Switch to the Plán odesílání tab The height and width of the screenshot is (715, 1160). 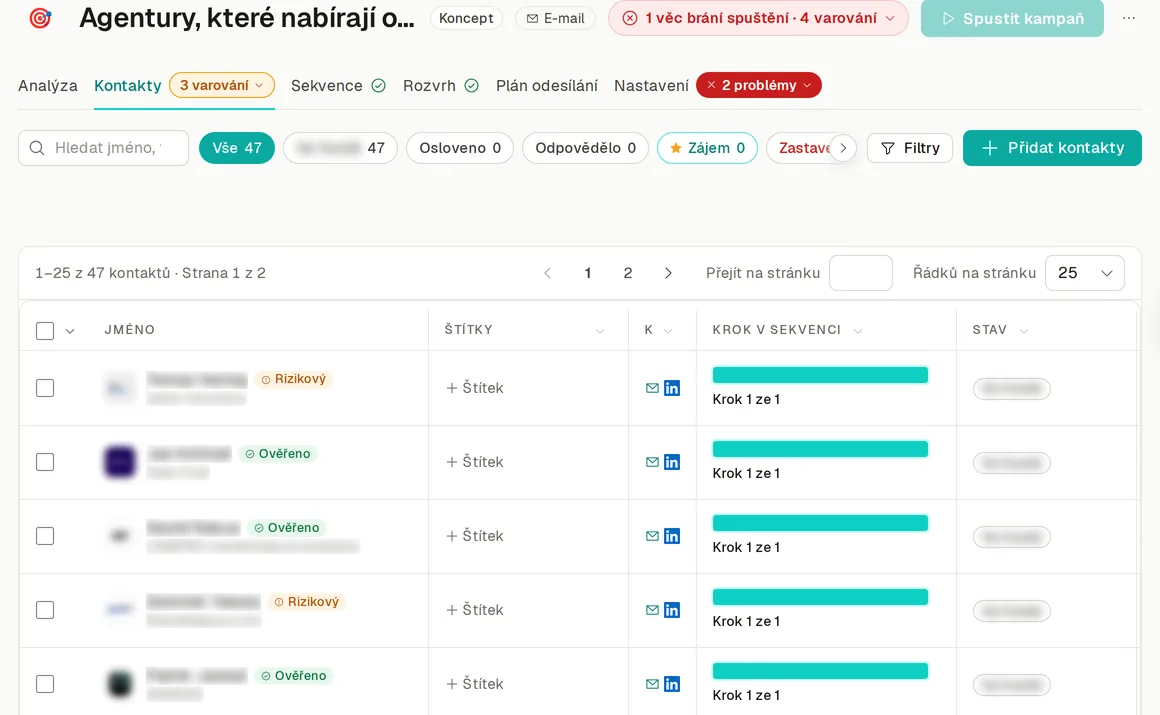[x=547, y=86]
